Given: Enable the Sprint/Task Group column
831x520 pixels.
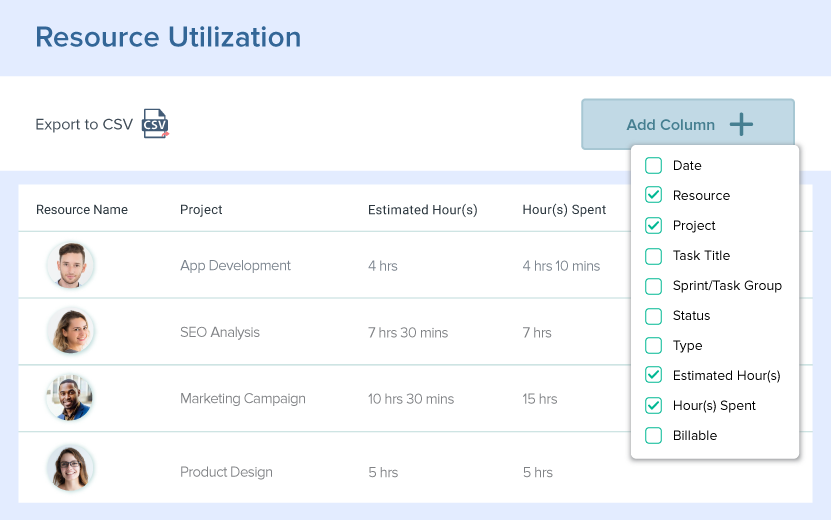Looking at the screenshot, I should [x=653, y=286].
